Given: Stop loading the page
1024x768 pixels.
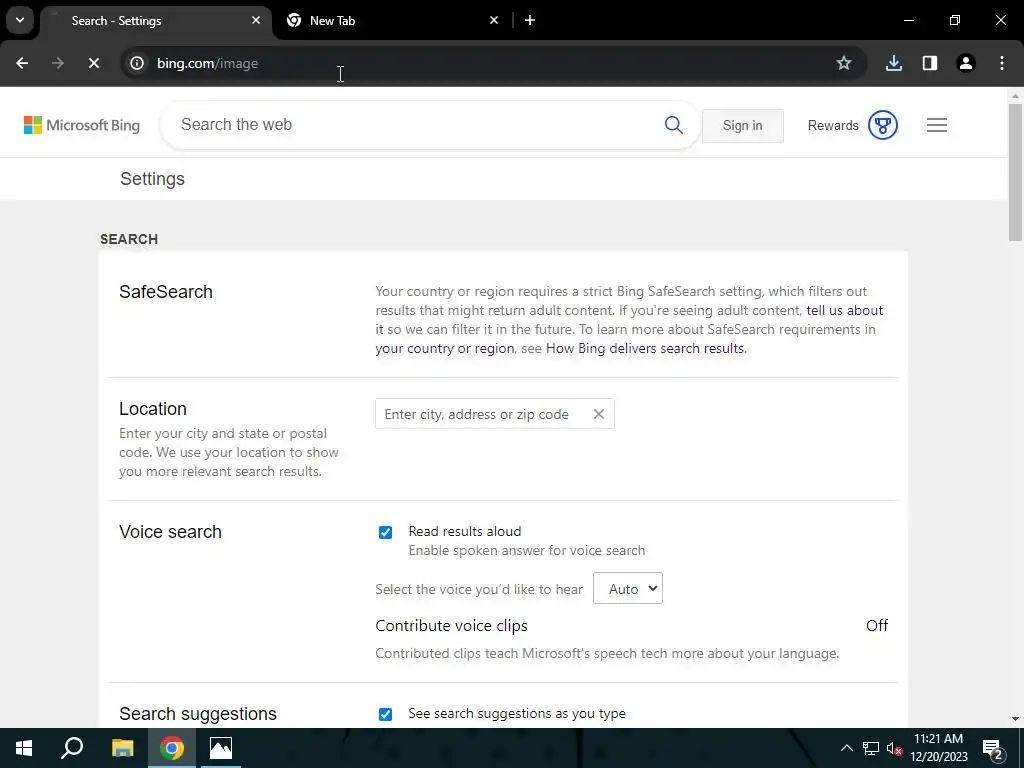Looking at the screenshot, I should point(93,63).
